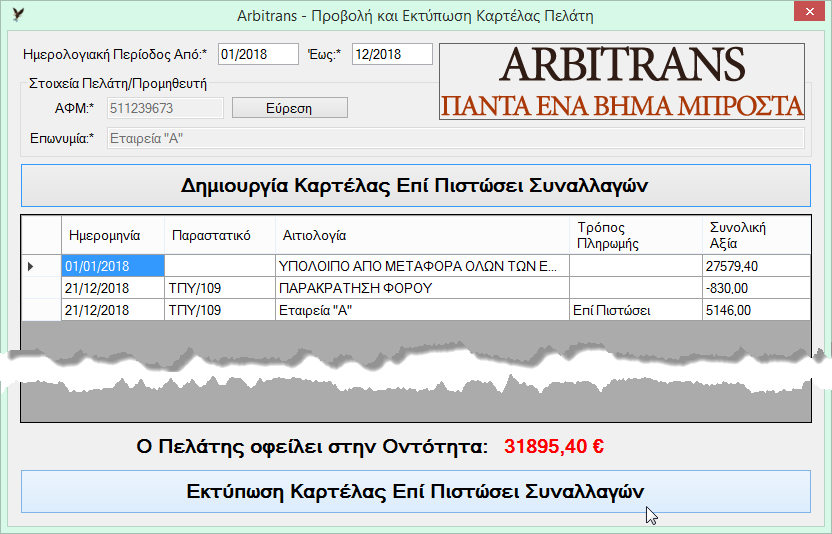832x534 pixels.
Task: Select the date cell 01/01/2018
Action: (113, 266)
